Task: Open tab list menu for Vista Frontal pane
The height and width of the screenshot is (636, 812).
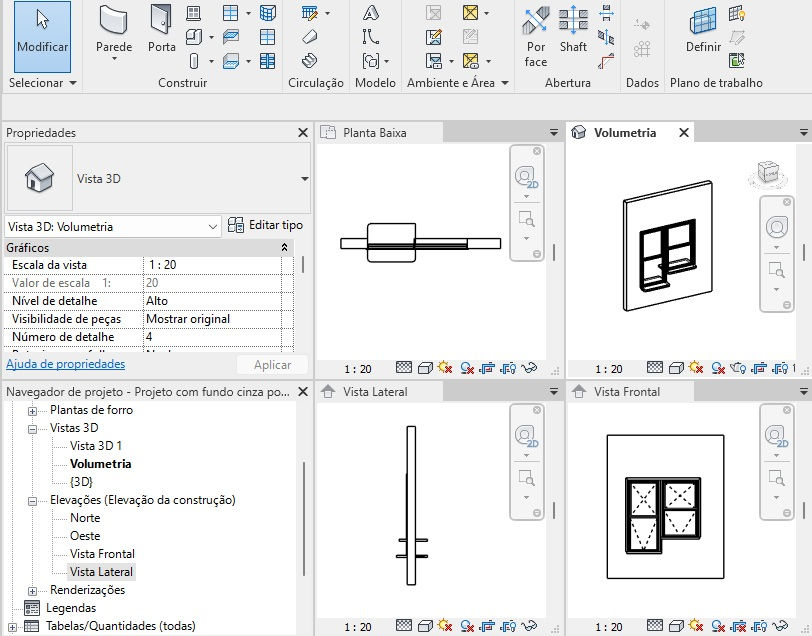Action: click(804, 392)
